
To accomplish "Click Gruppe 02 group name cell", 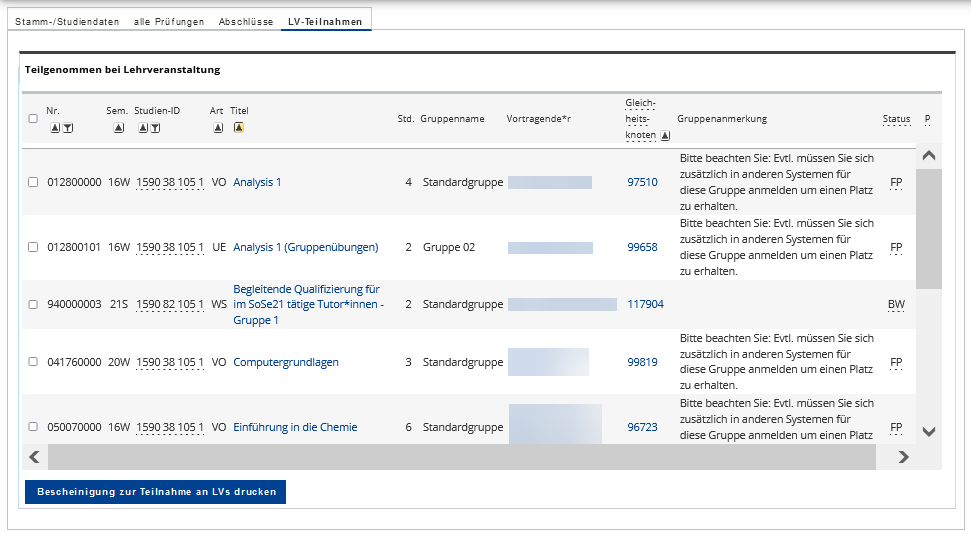I will (449, 247).
